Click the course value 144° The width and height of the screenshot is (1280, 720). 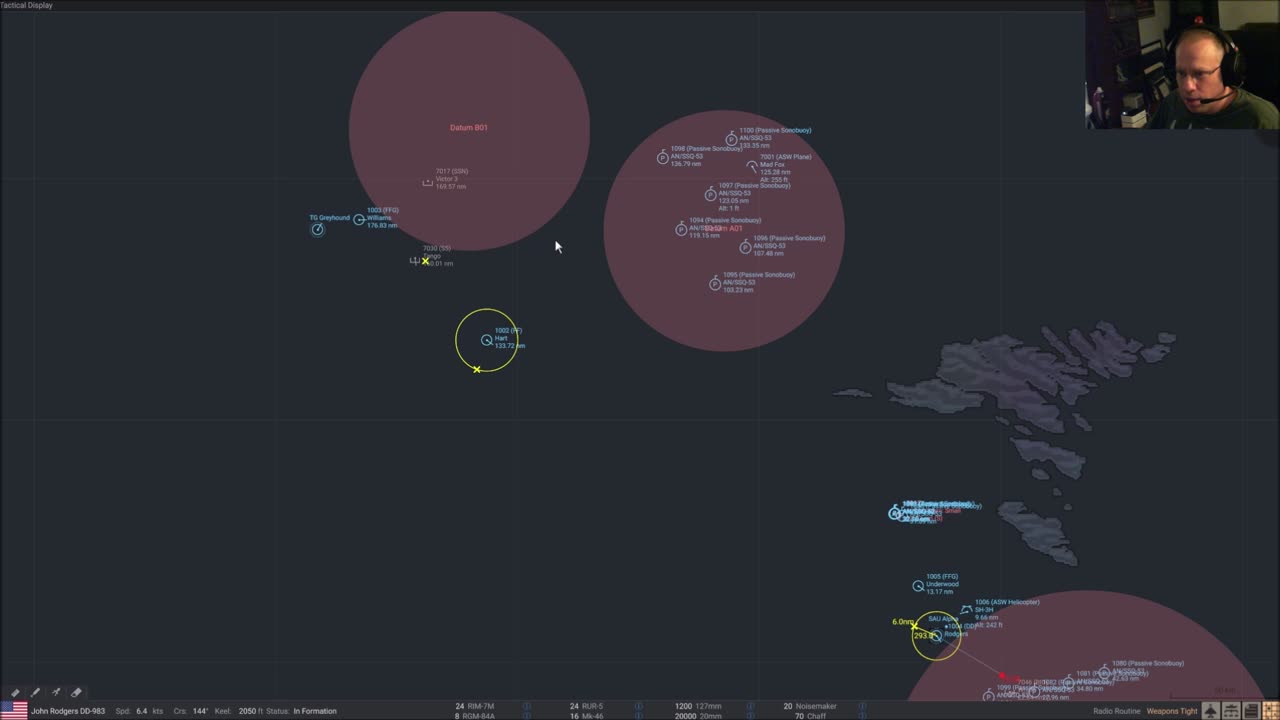(x=200, y=711)
